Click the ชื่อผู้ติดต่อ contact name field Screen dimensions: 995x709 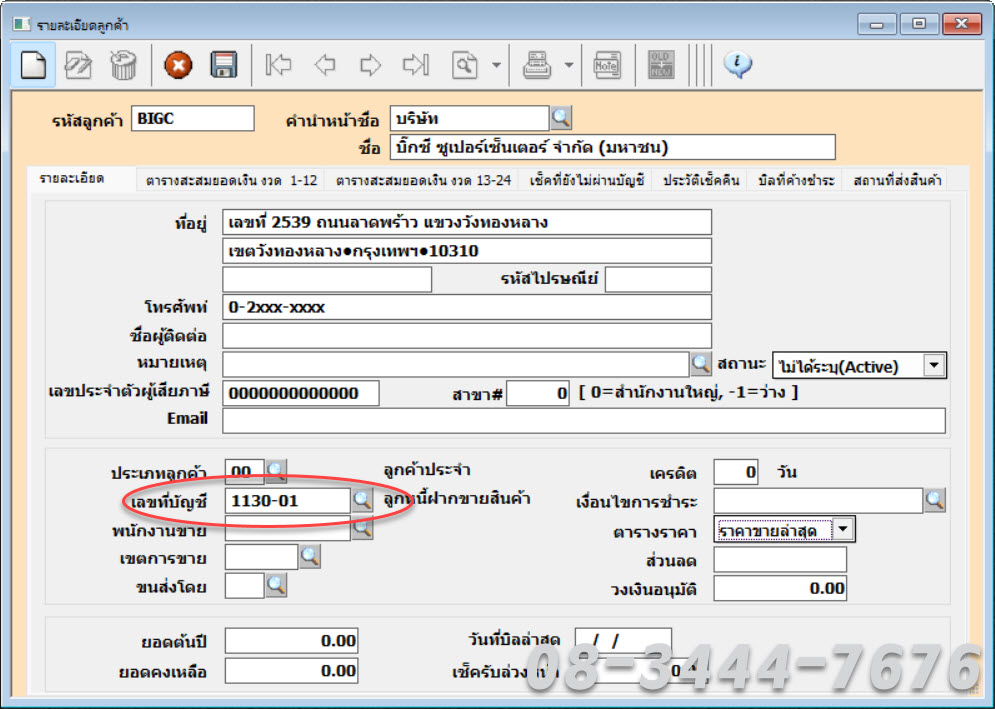[x=467, y=336]
